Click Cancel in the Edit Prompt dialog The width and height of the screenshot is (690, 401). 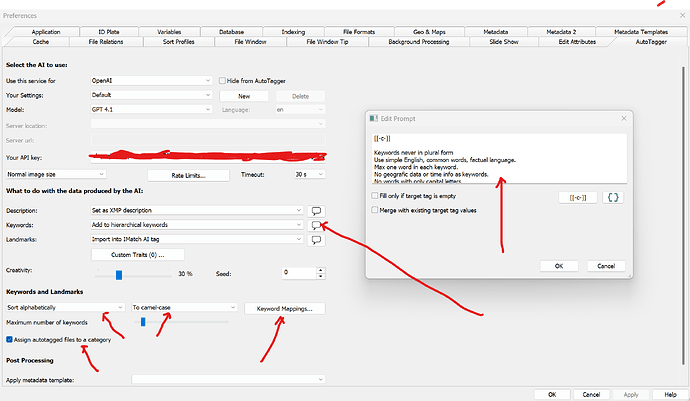click(x=606, y=266)
